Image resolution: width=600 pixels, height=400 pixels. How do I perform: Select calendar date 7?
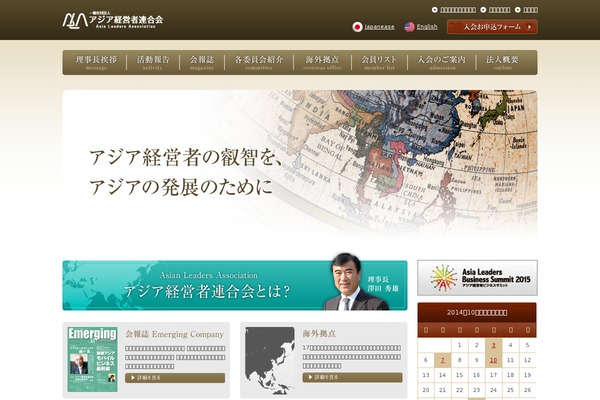pyautogui.click(x=443, y=360)
